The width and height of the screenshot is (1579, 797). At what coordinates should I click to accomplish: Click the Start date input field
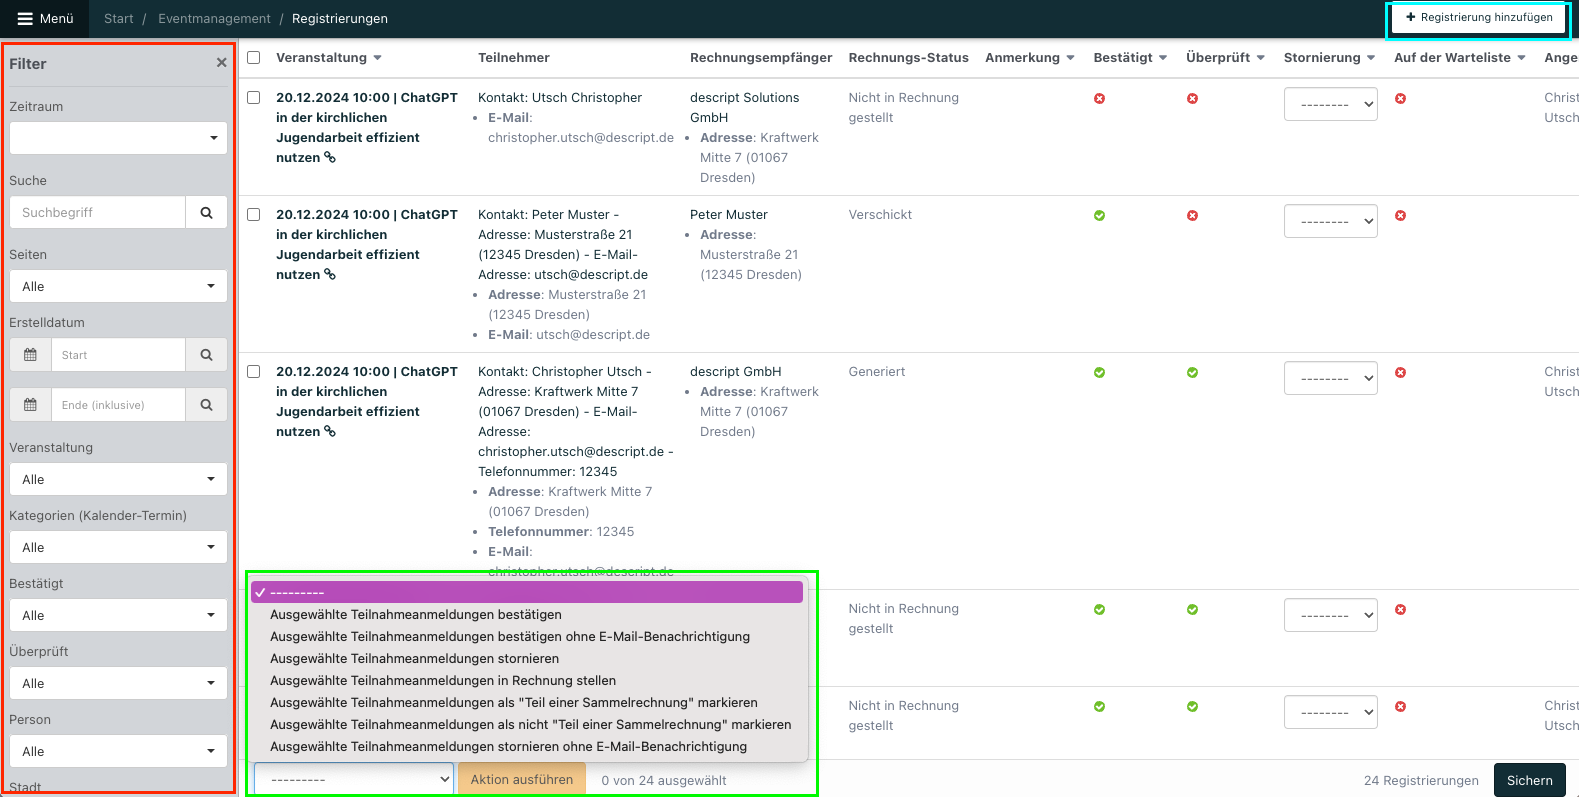[x=118, y=355]
